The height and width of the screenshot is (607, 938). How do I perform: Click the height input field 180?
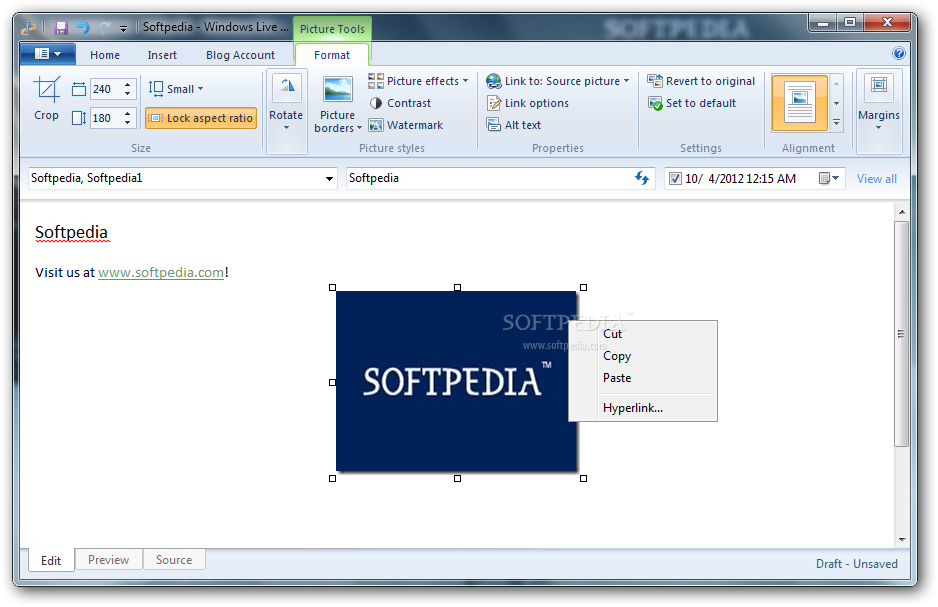[x=106, y=118]
